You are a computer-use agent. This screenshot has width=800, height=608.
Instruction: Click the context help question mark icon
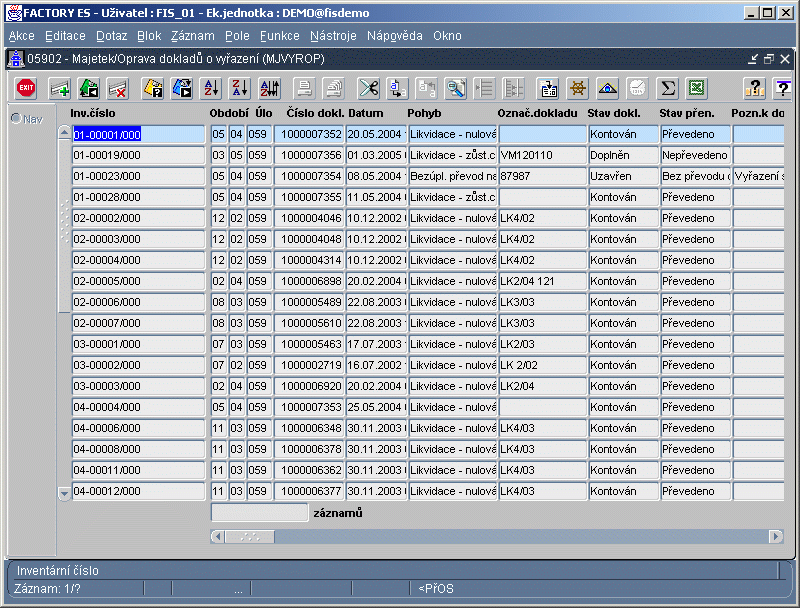click(x=782, y=88)
